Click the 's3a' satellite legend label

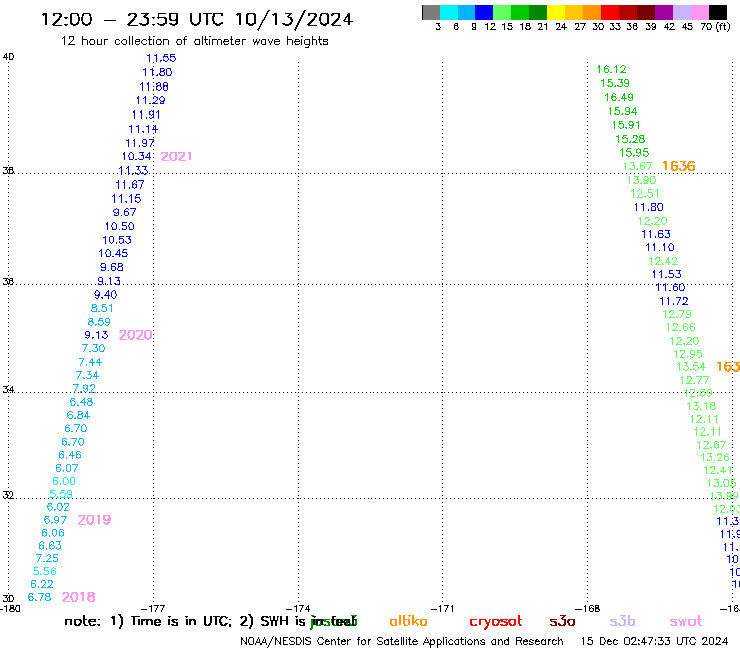pyautogui.click(x=562, y=621)
